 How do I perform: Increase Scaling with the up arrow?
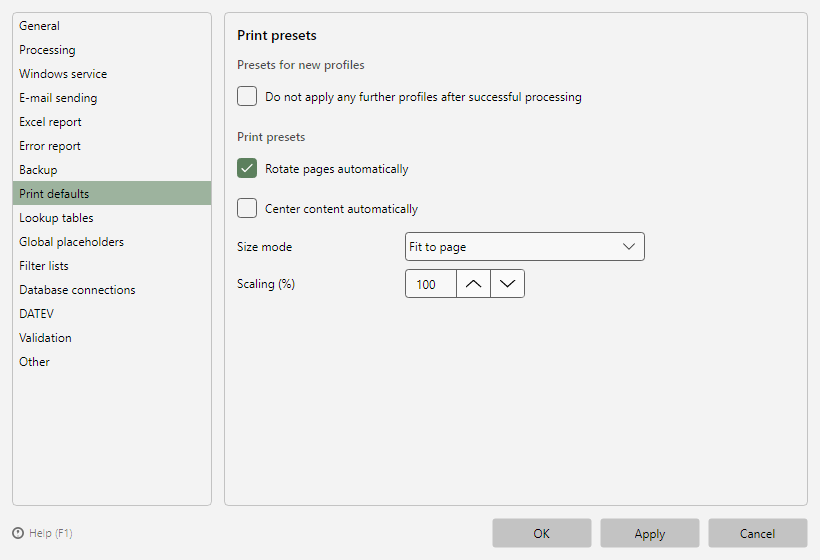473,283
